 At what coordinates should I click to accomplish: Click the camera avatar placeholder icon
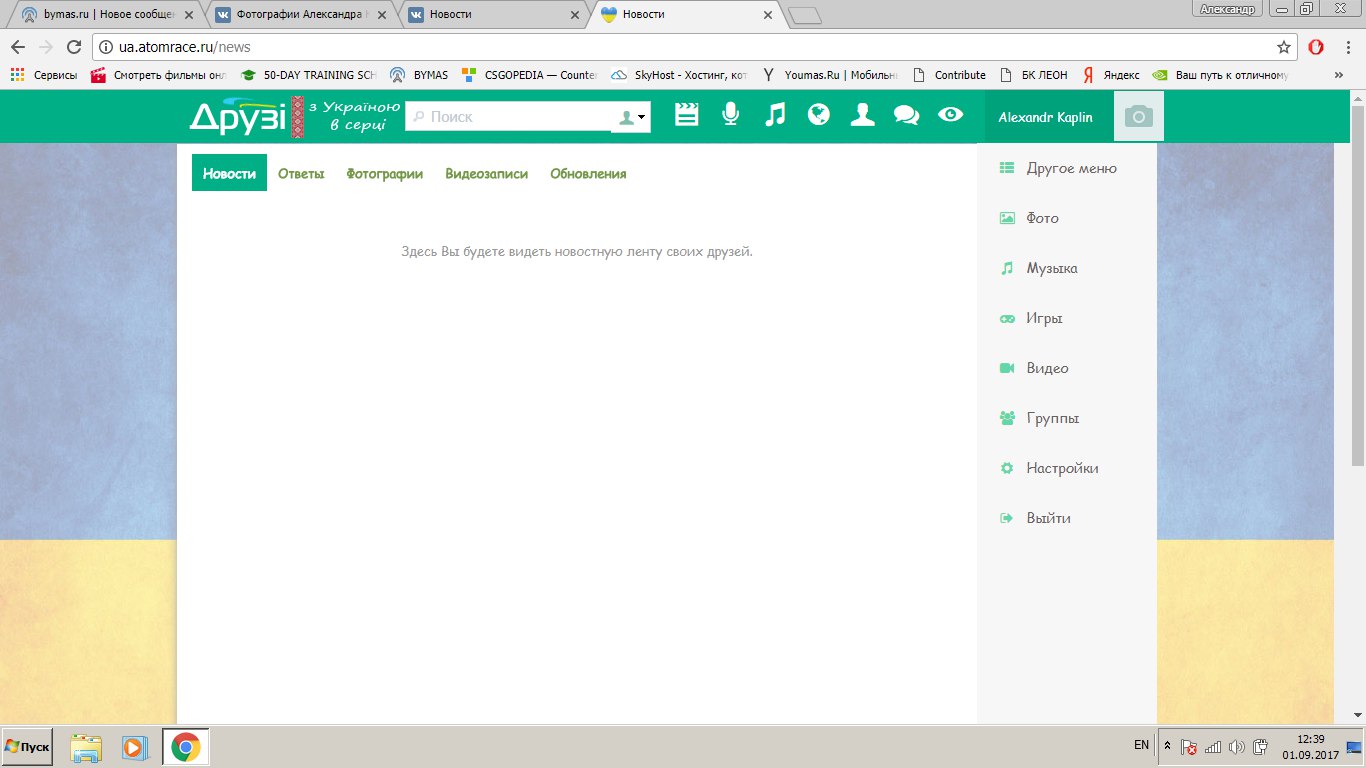click(x=1138, y=117)
